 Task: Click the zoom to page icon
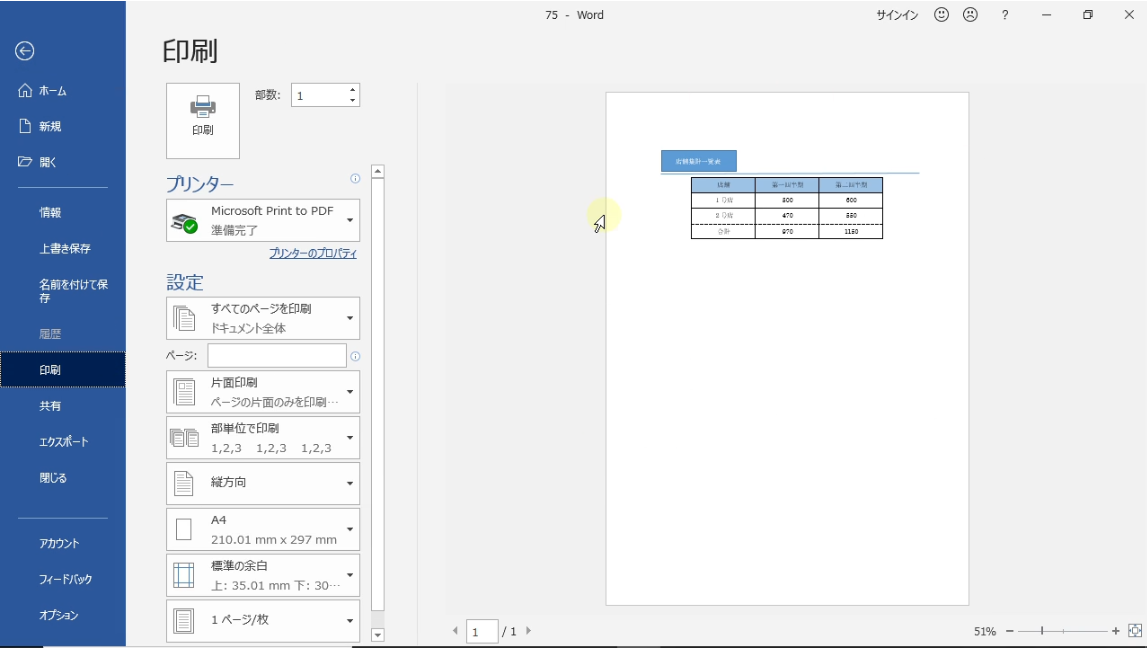click(1134, 631)
